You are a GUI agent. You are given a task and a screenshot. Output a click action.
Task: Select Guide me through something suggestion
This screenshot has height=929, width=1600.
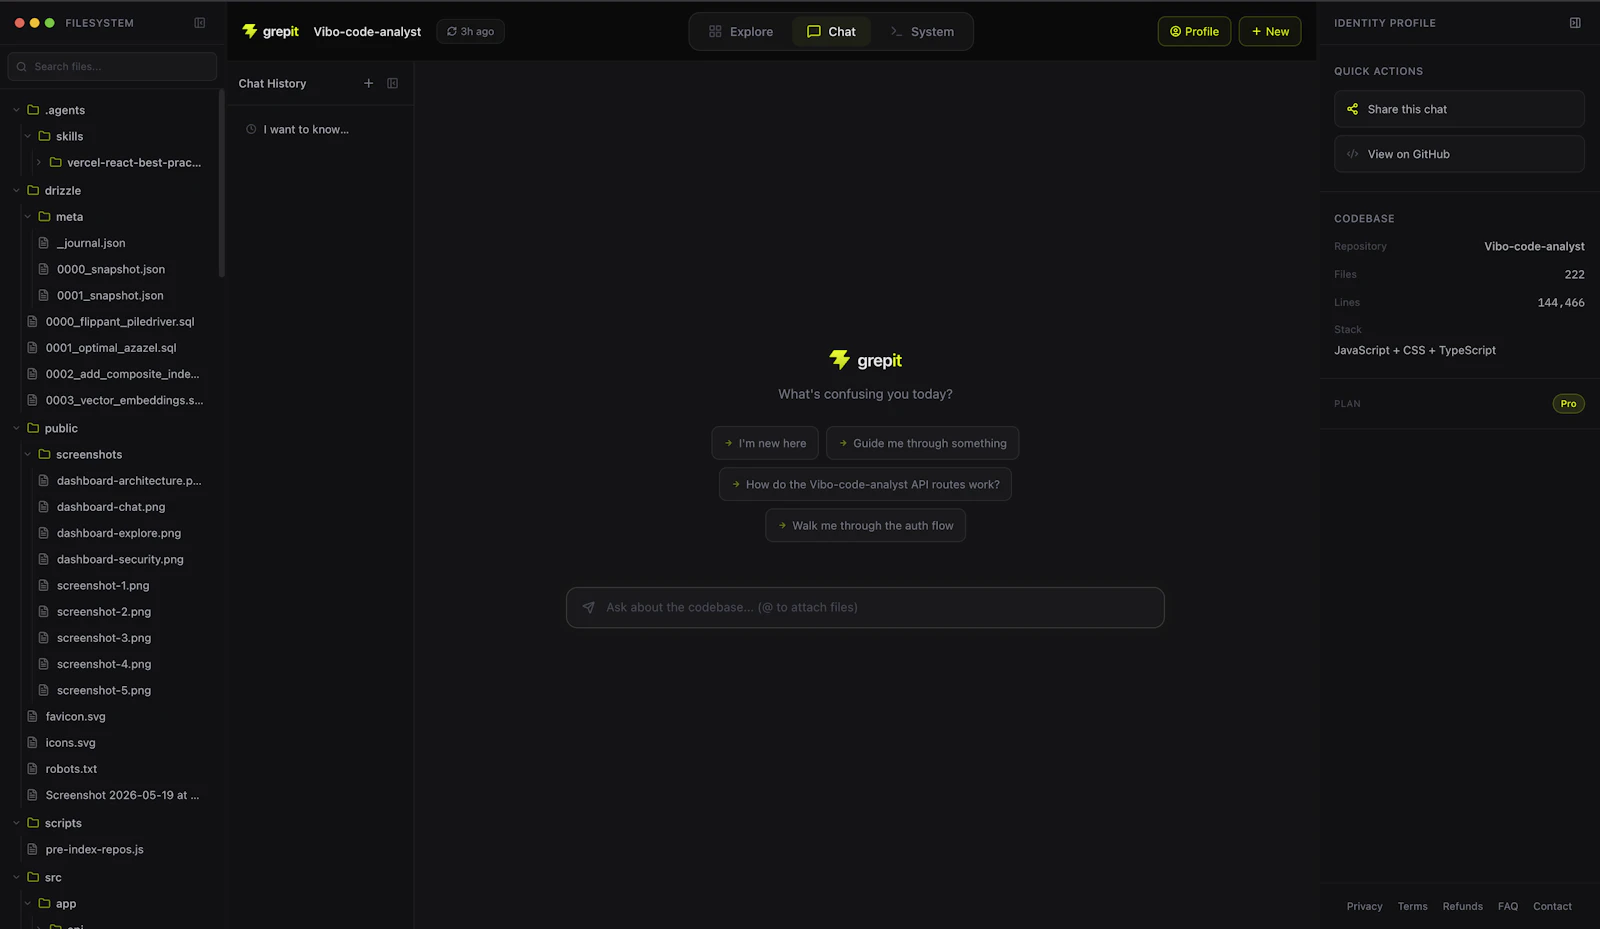pos(923,443)
